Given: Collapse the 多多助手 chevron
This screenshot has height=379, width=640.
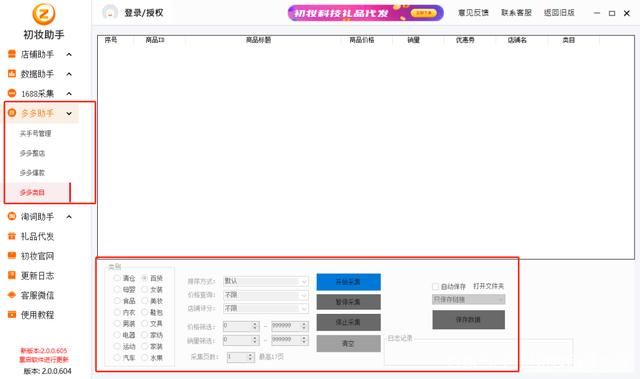Looking at the screenshot, I should point(69,113).
